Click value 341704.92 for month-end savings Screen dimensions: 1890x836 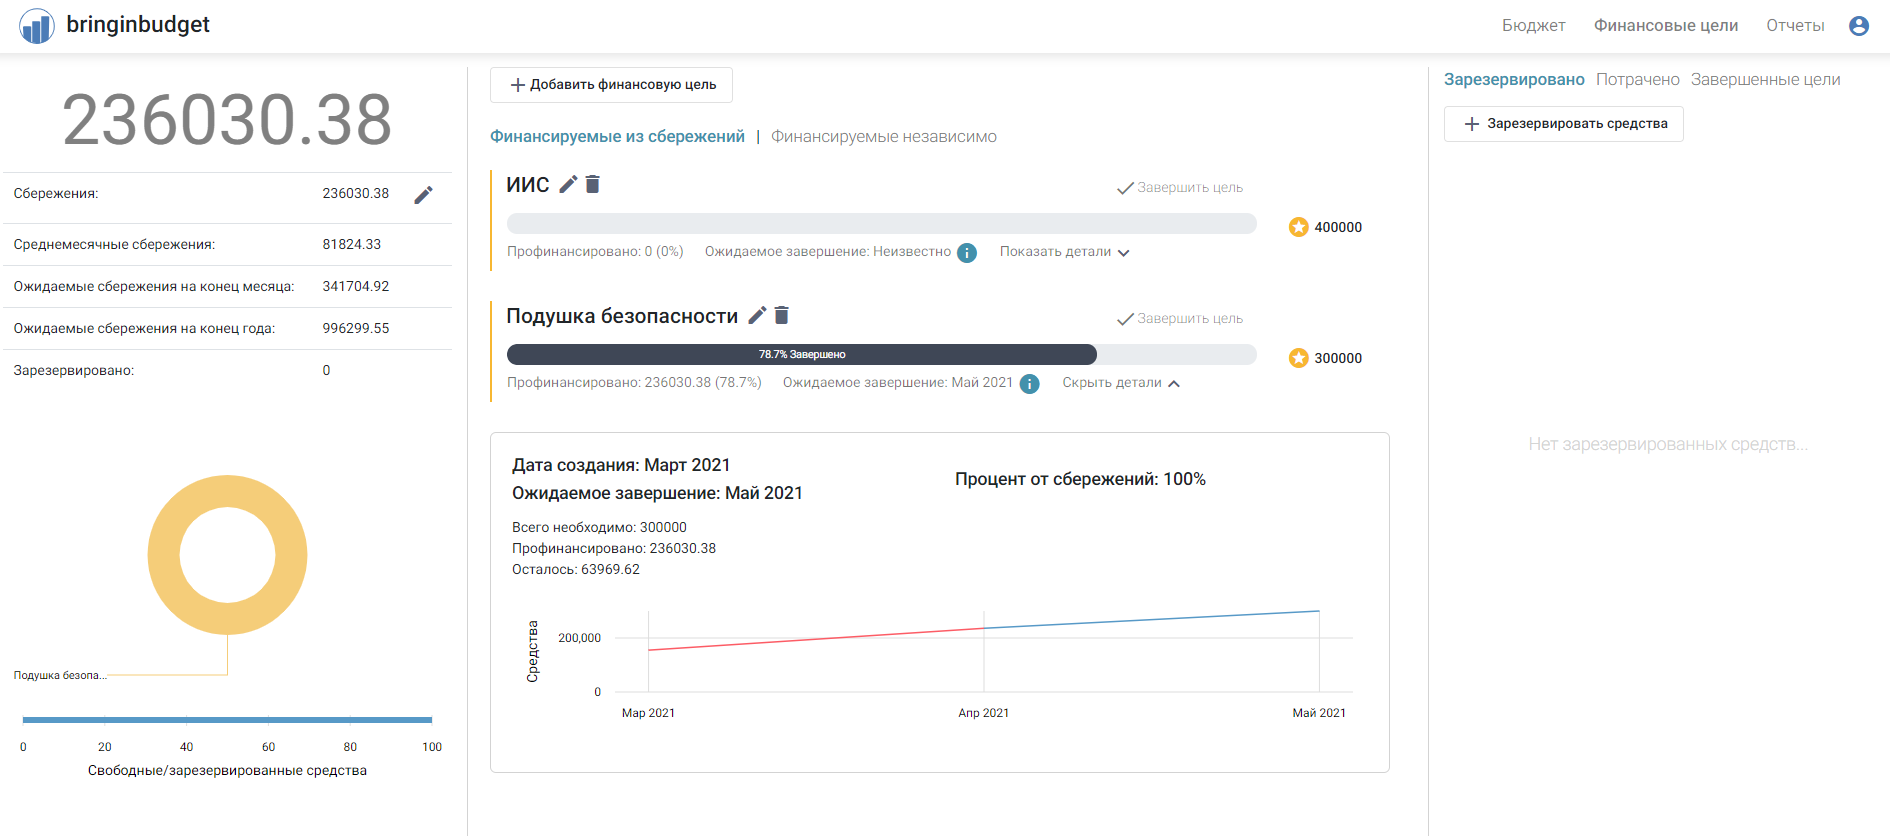(355, 287)
